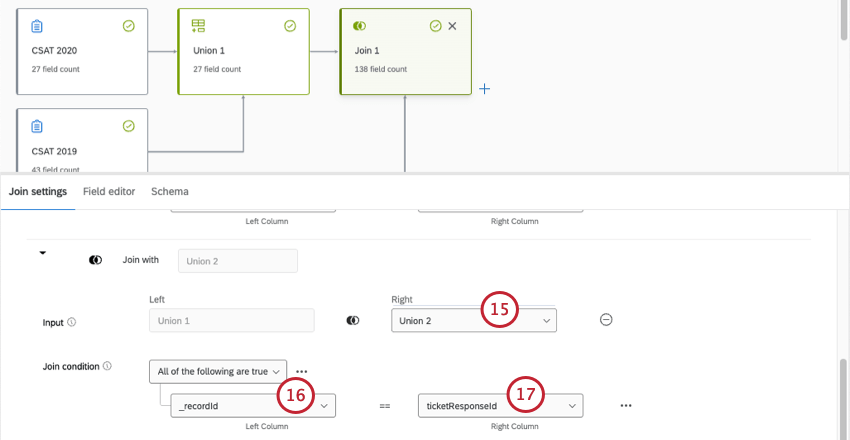The image size is (850, 440).
Task: Click the CSAT 2019 clipboard source icon
Action: pos(37,126)
